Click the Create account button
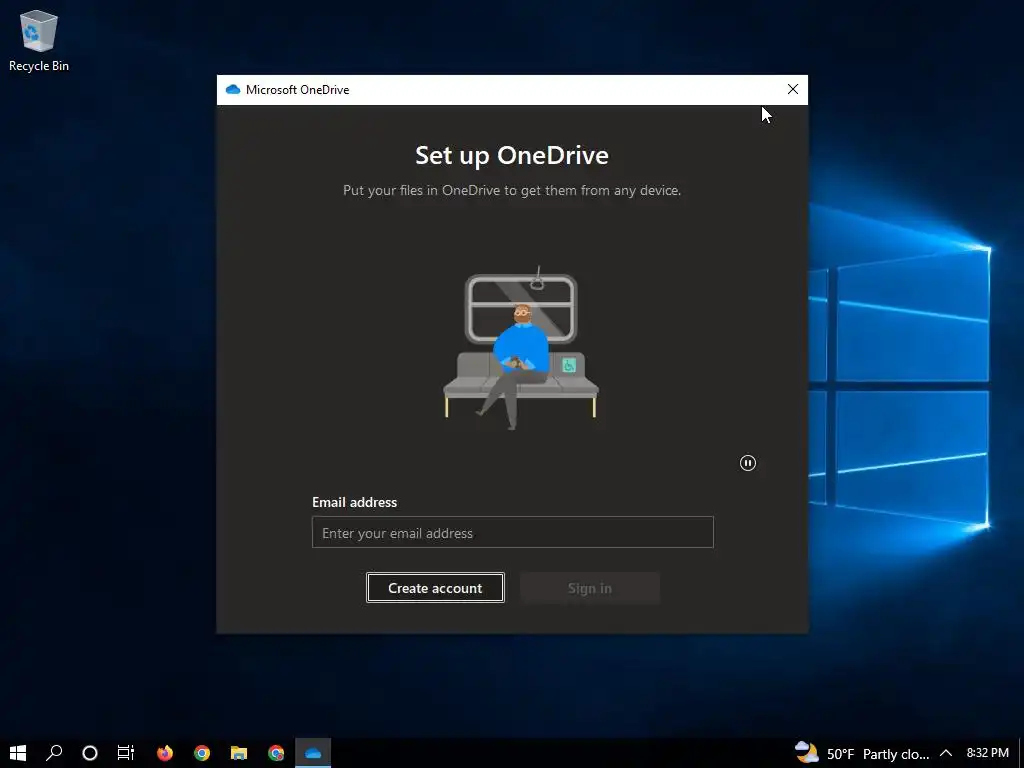Image resolution: width=1024 pixels, height=768 pixels. (435, 588)
